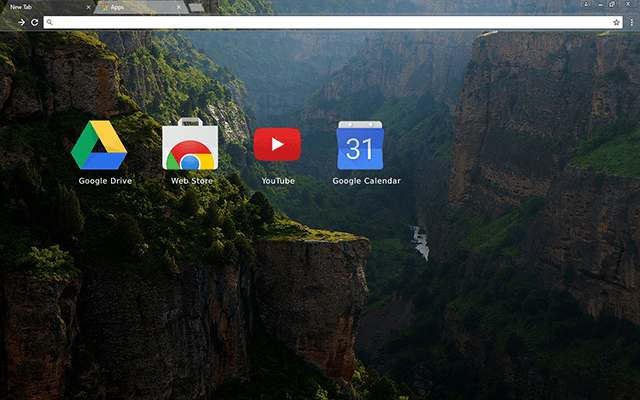Click the forward navigation arrow

point(21,21)
